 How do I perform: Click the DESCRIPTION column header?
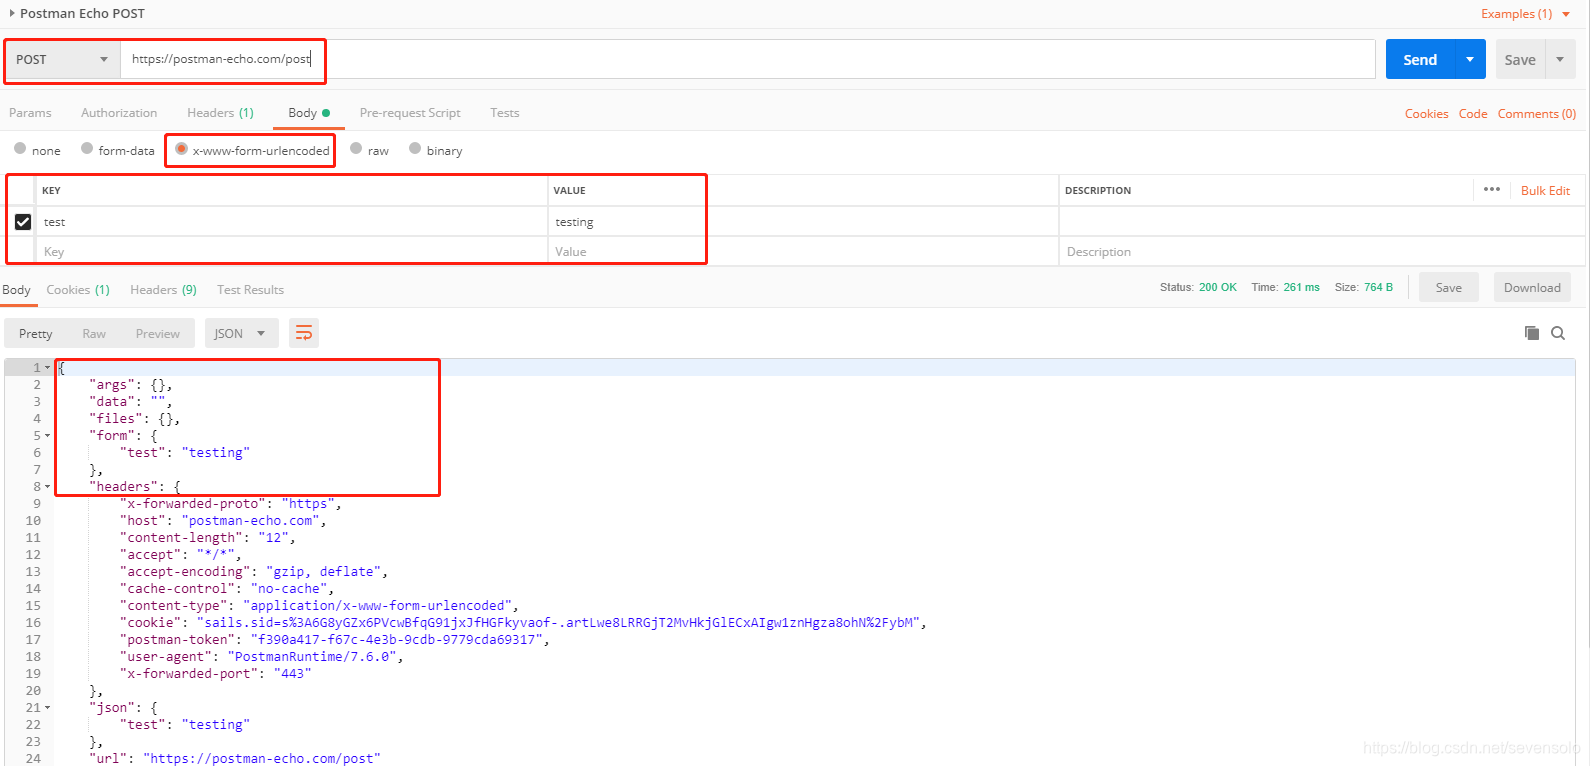click(x=1098, y=190)
